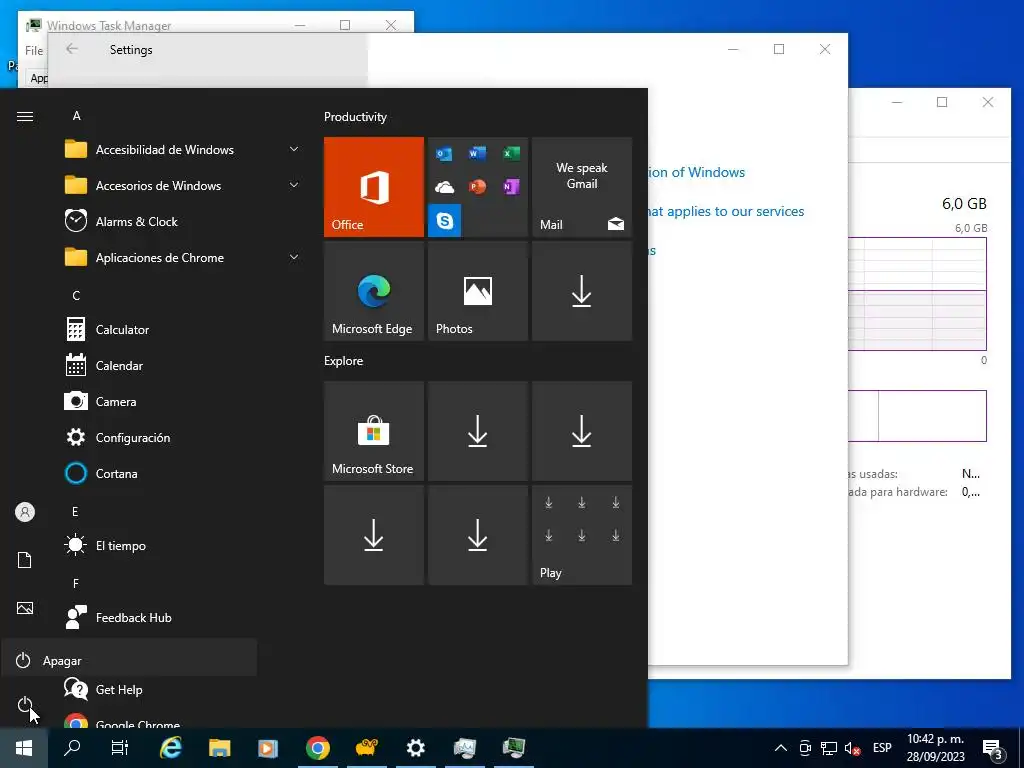Select Apagar in the power menu
Screen dimensions: 1024x768
coord(129,660)
